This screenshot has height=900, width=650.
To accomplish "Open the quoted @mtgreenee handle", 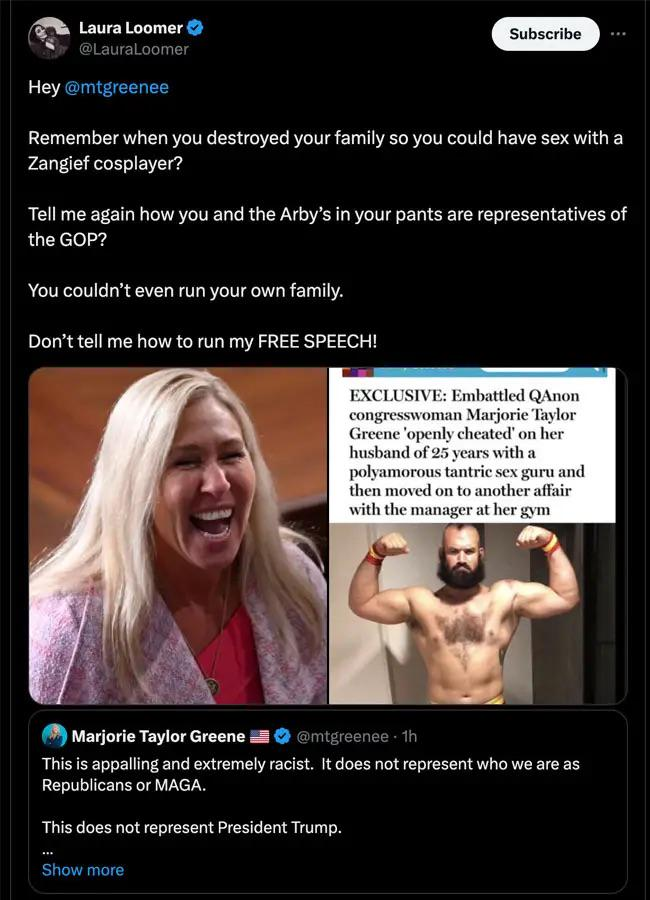I will 342,736.
